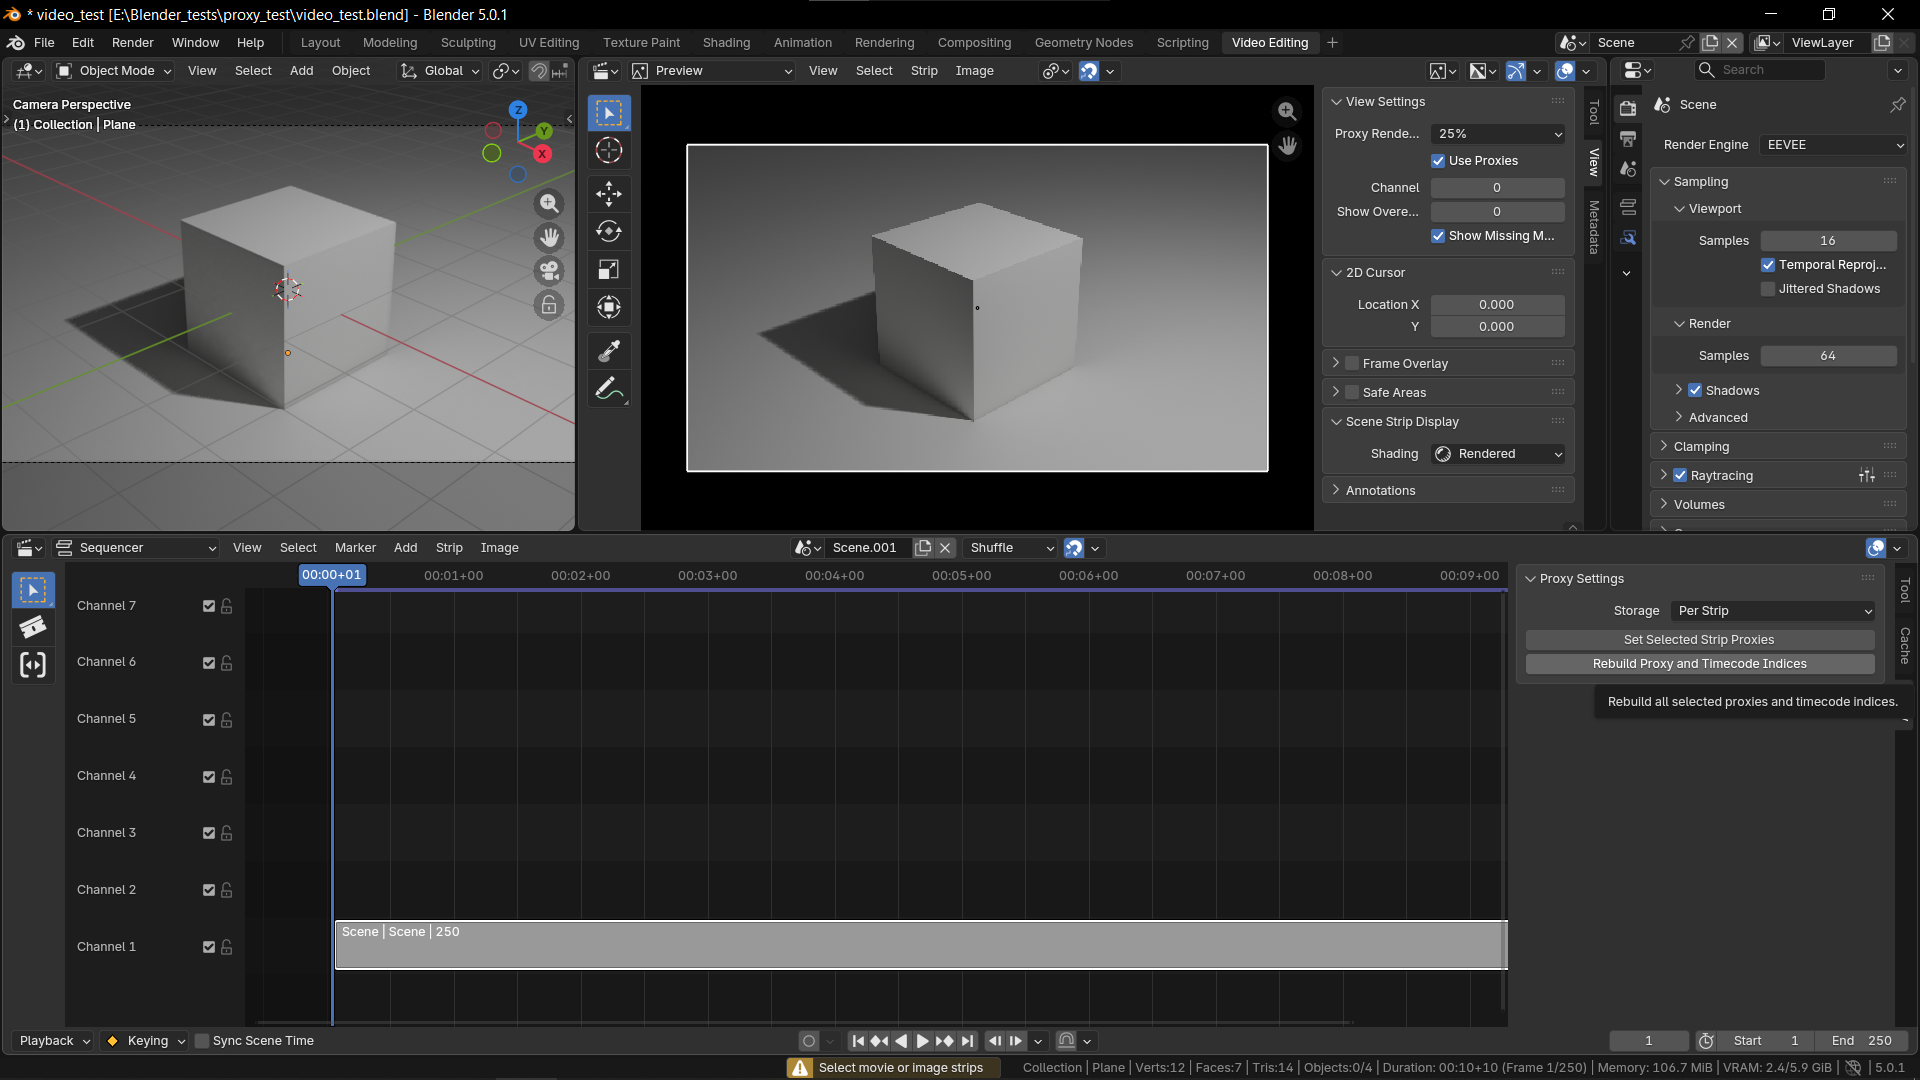This screenshot has width=1920, height=1080.
Task: Switch to Geometry Nodes workspace tab
Action: click(x=1084, y=43)
